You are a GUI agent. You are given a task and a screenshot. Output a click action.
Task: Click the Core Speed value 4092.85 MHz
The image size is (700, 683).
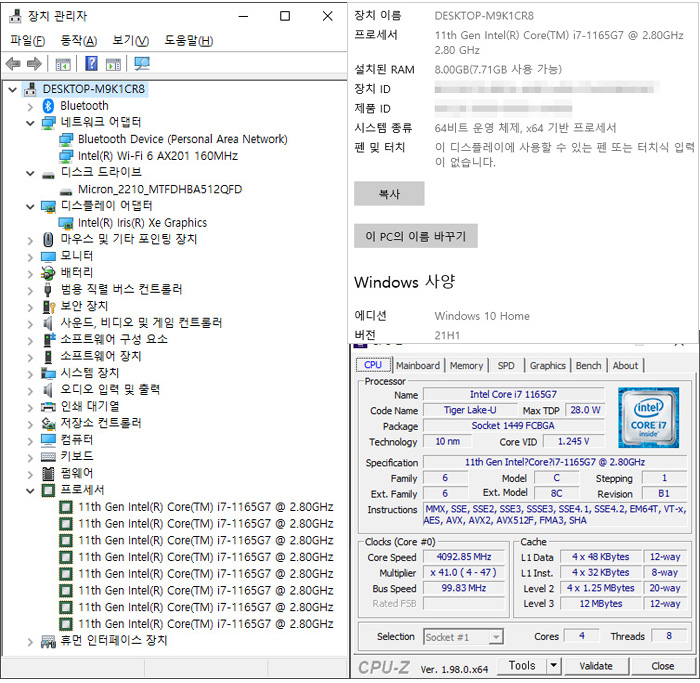[464, 557]
